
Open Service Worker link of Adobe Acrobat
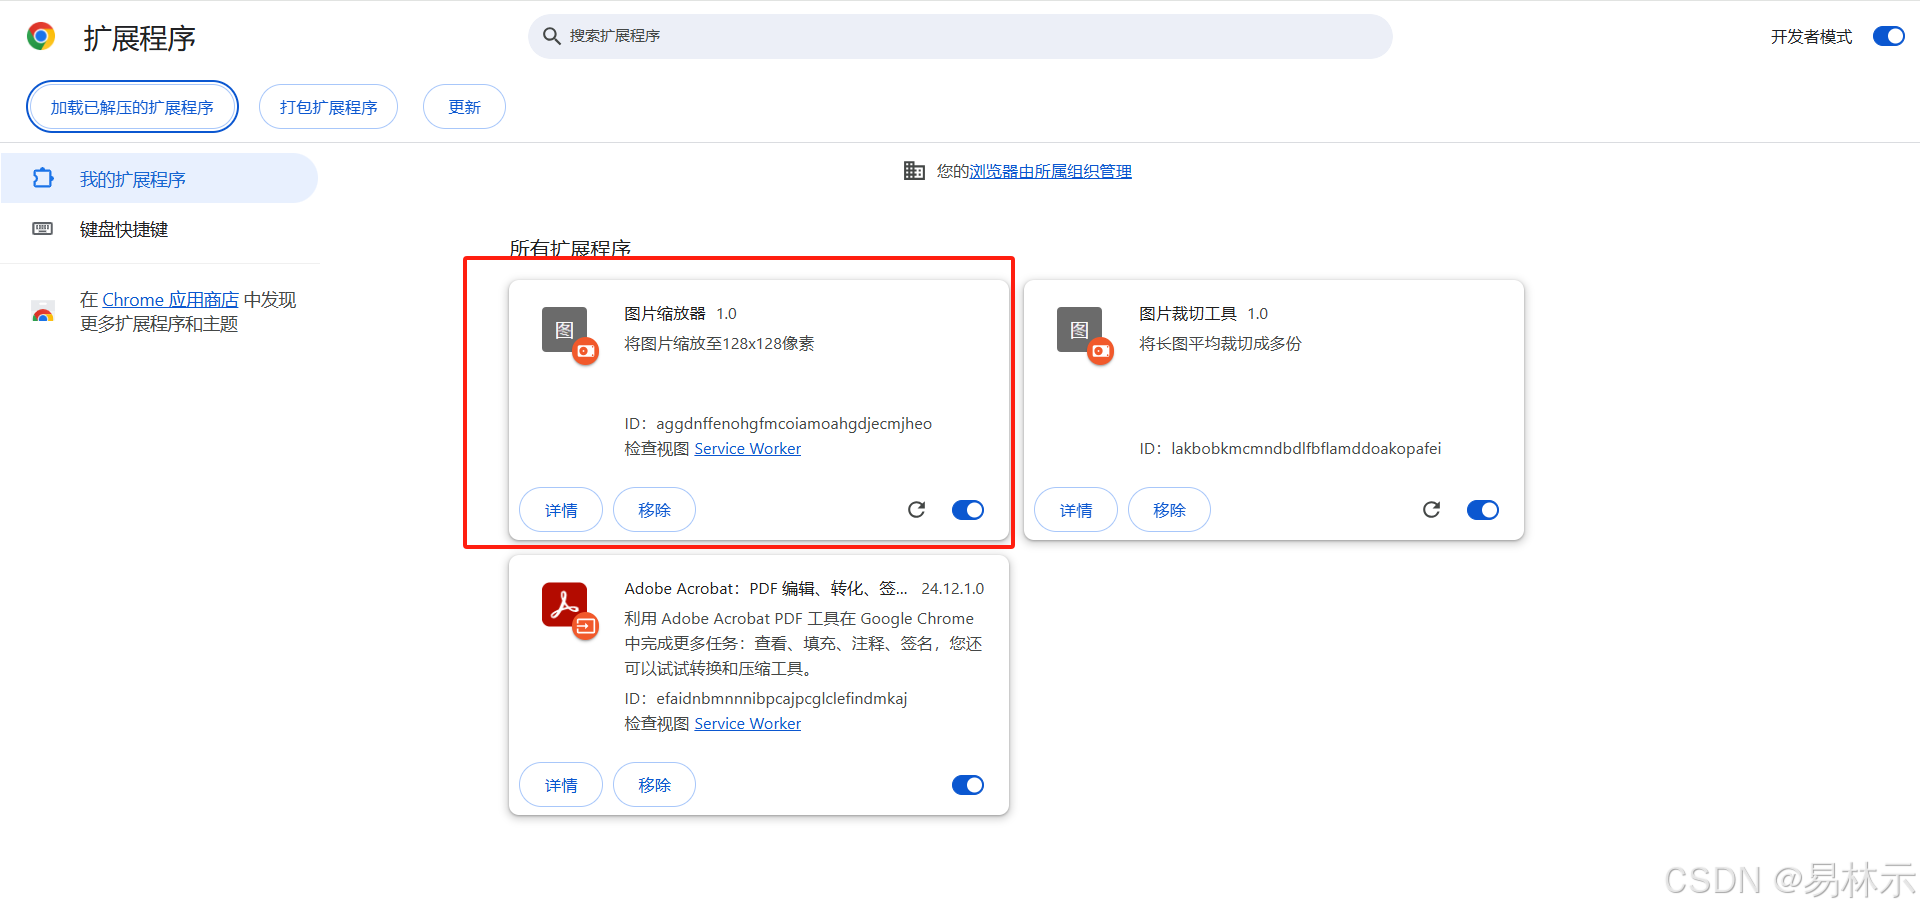748,724
